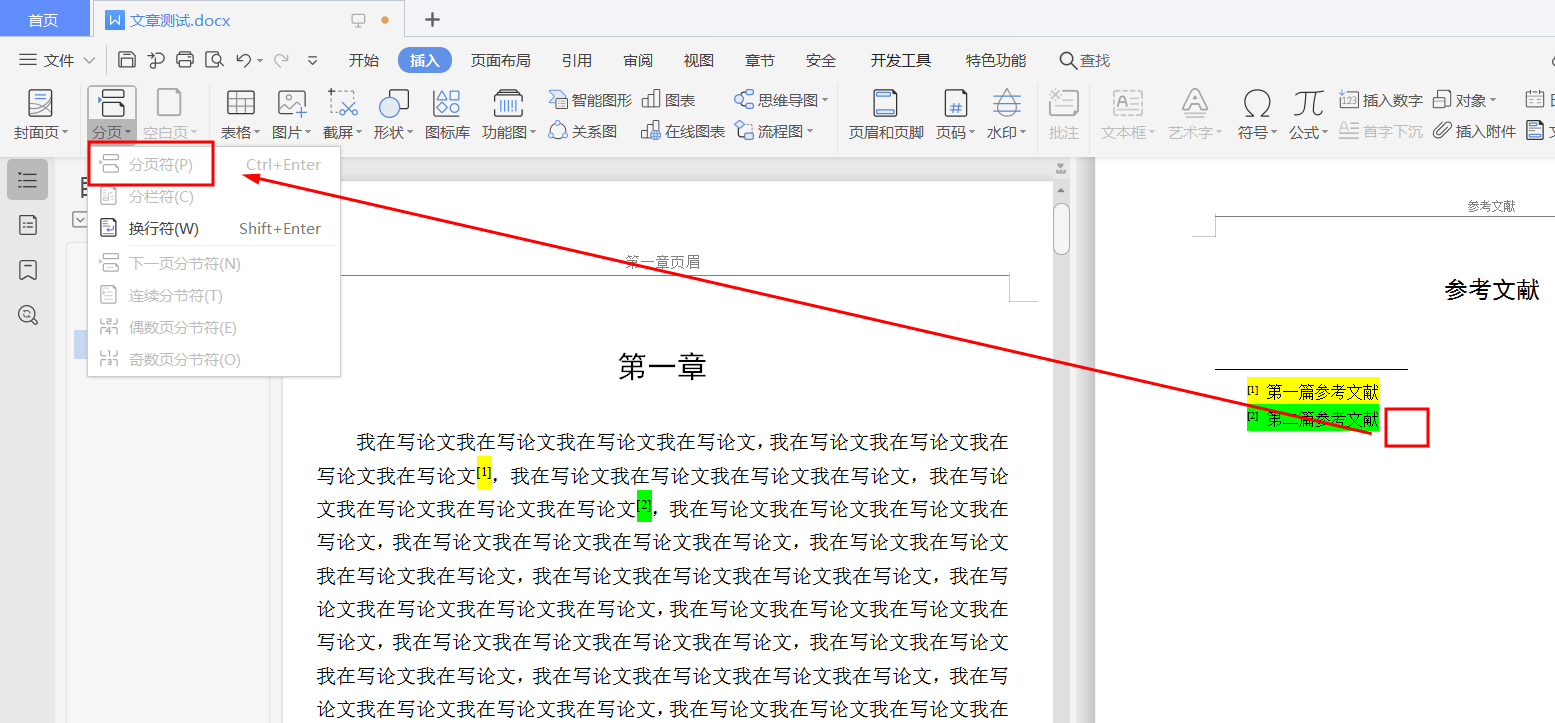Screen dimensions: 1555x723
Task: Switch to the 视图 ribbon tab
Action: tap(698, 60)
